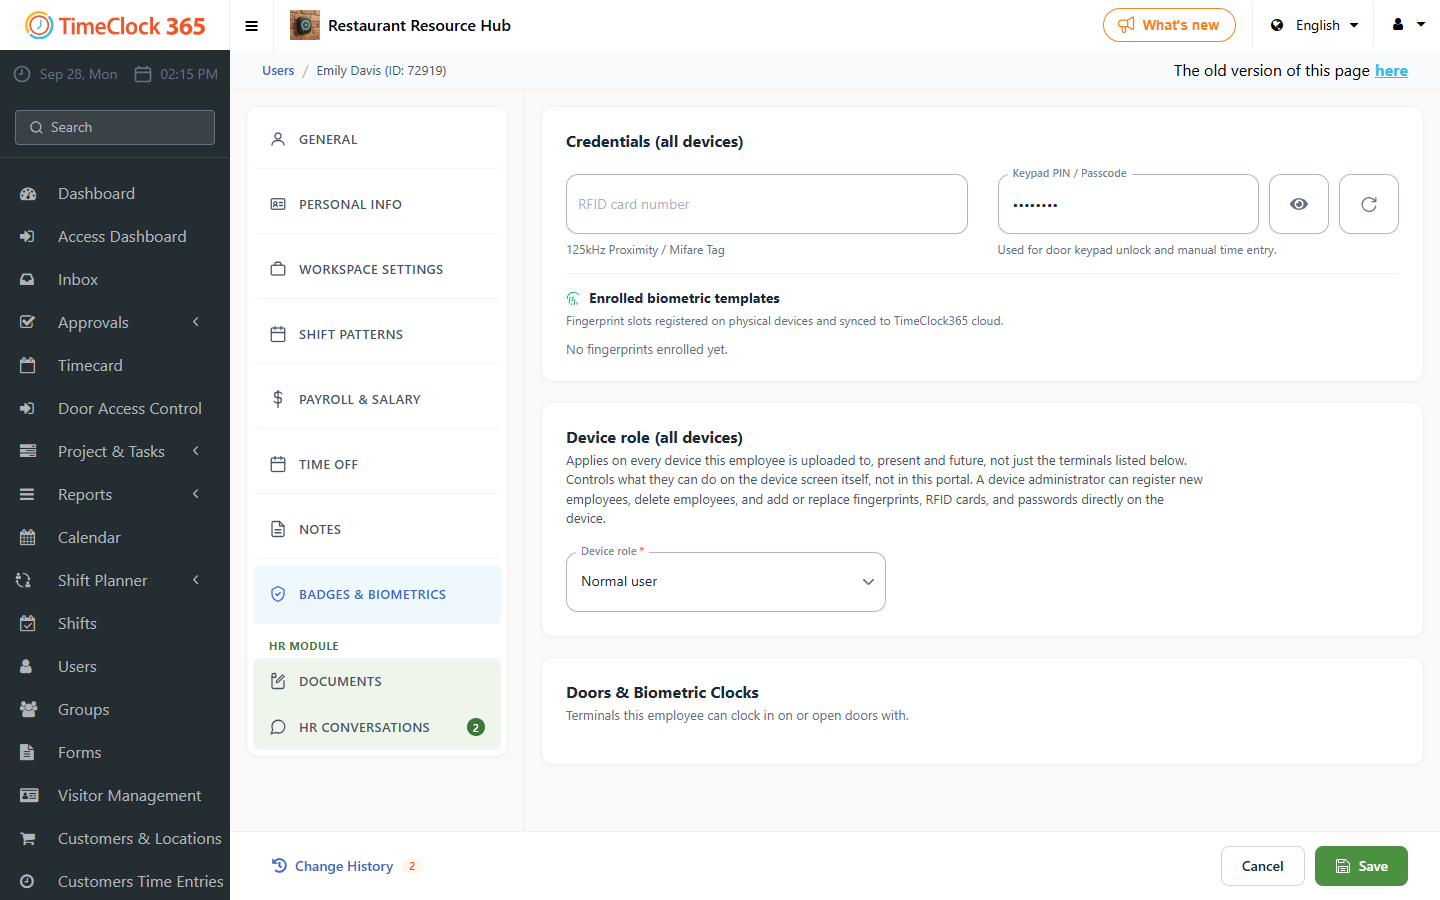This screenshot has height=900, width=1440.
Task: Open Groups in the sidebar
Action: pyautogui.click(x=115, y=709)
